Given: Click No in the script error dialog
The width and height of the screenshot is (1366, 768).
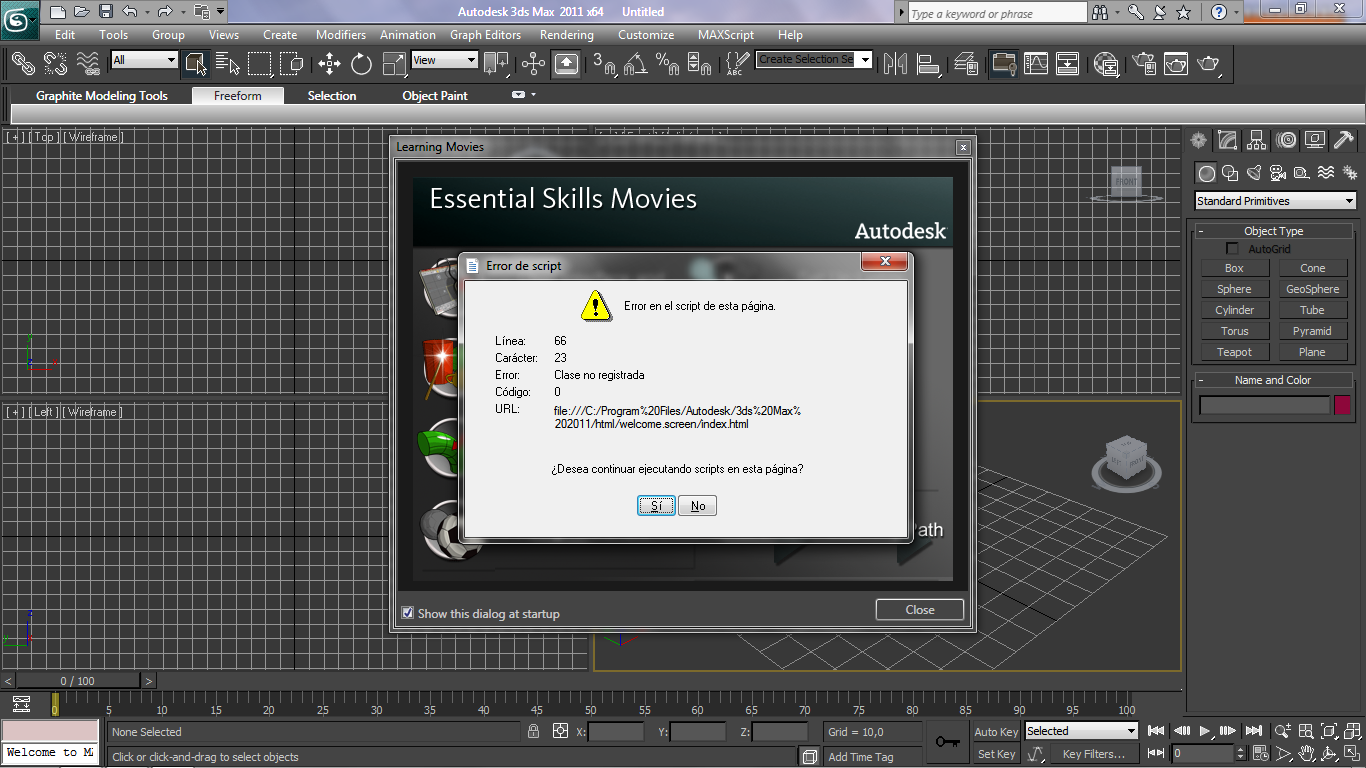Looking at the screenshot, I should point(698,506).
